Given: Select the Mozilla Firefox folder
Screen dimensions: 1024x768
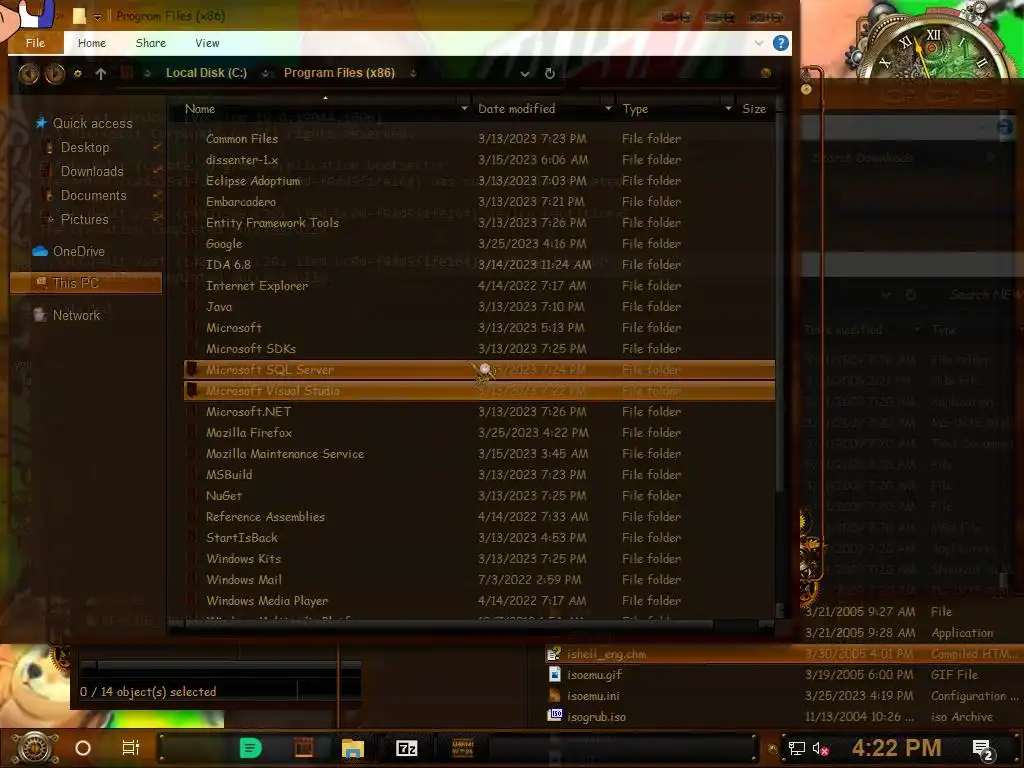Looking at the screenshot, I should tap(479, 432).
